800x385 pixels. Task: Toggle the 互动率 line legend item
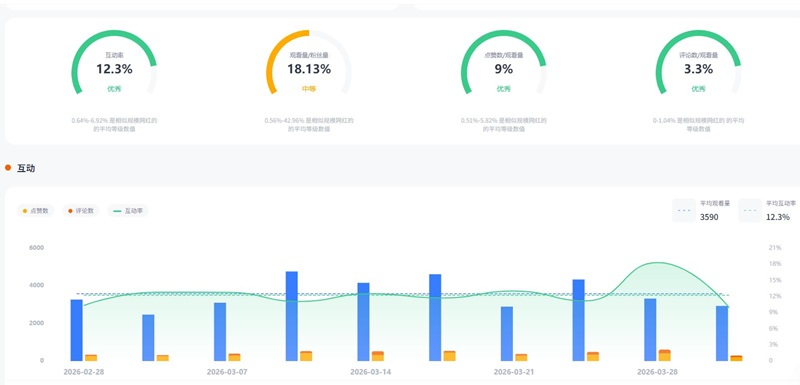(x=128, y=211)
